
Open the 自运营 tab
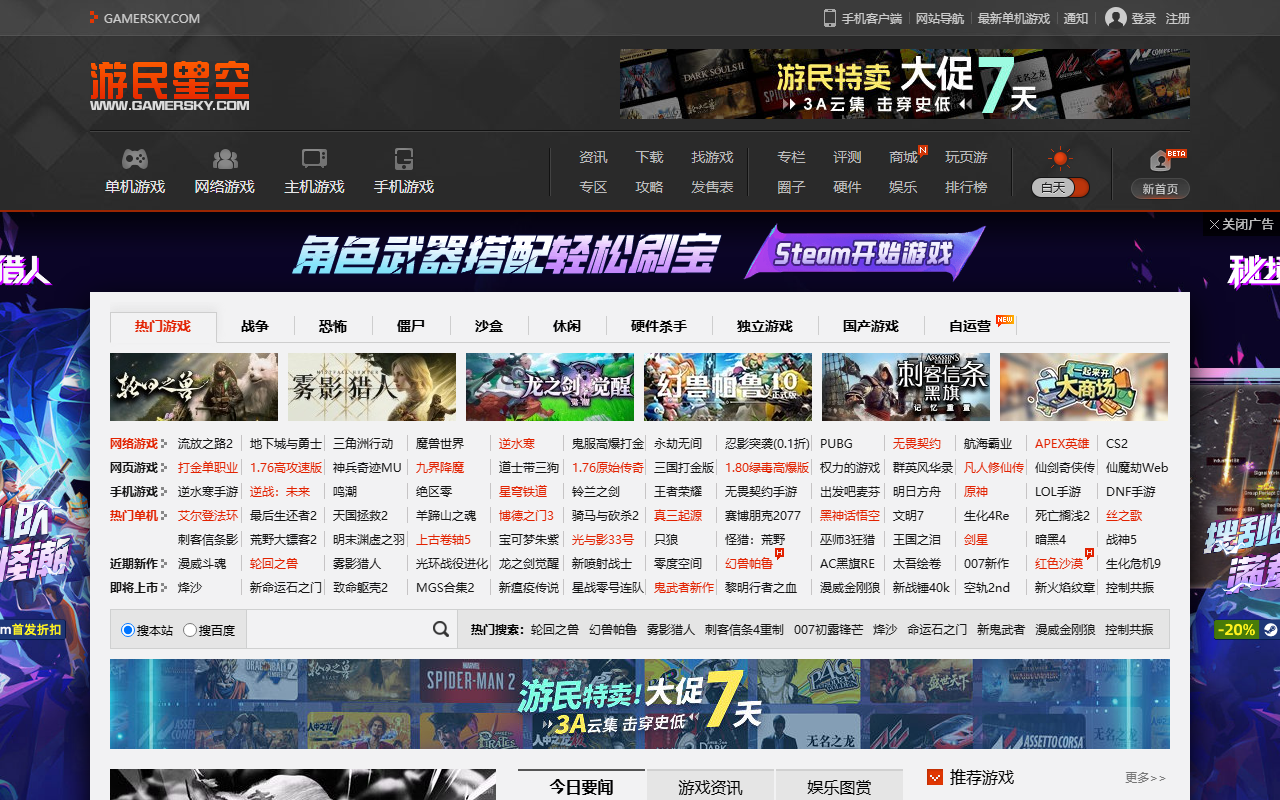(970, 326)
